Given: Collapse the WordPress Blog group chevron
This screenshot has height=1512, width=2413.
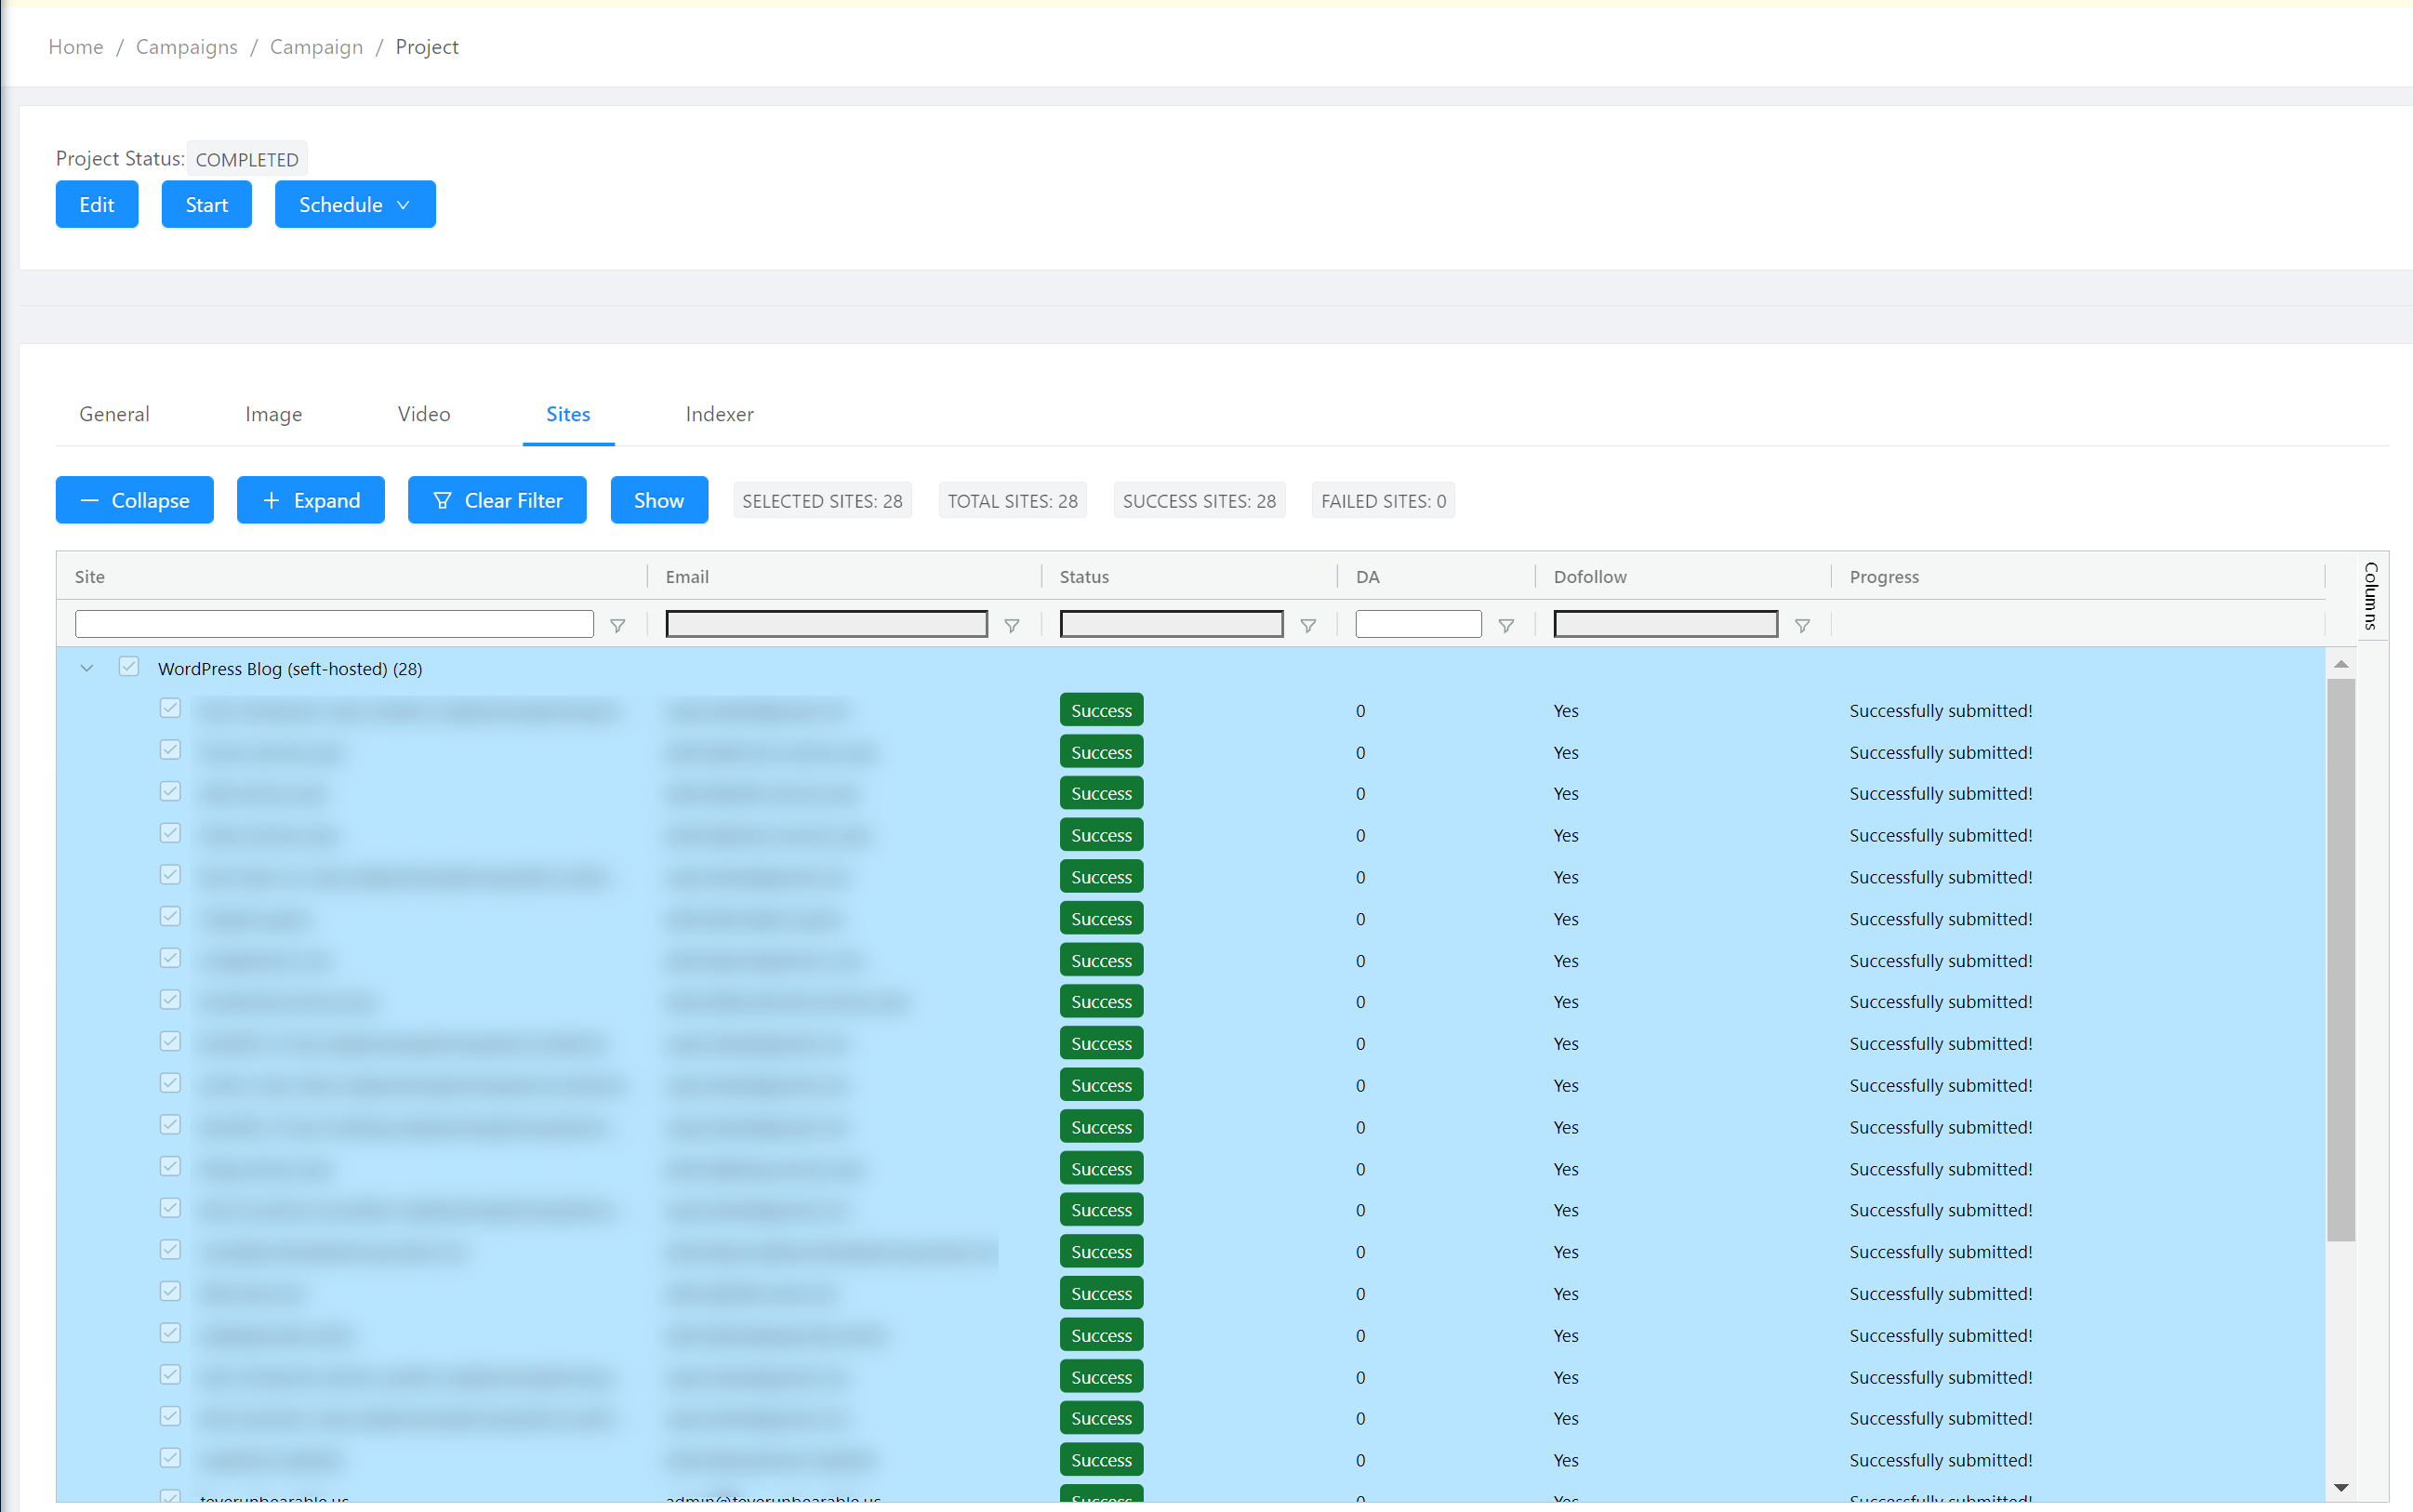Looking at the screenshot, I should coord(87,668).
